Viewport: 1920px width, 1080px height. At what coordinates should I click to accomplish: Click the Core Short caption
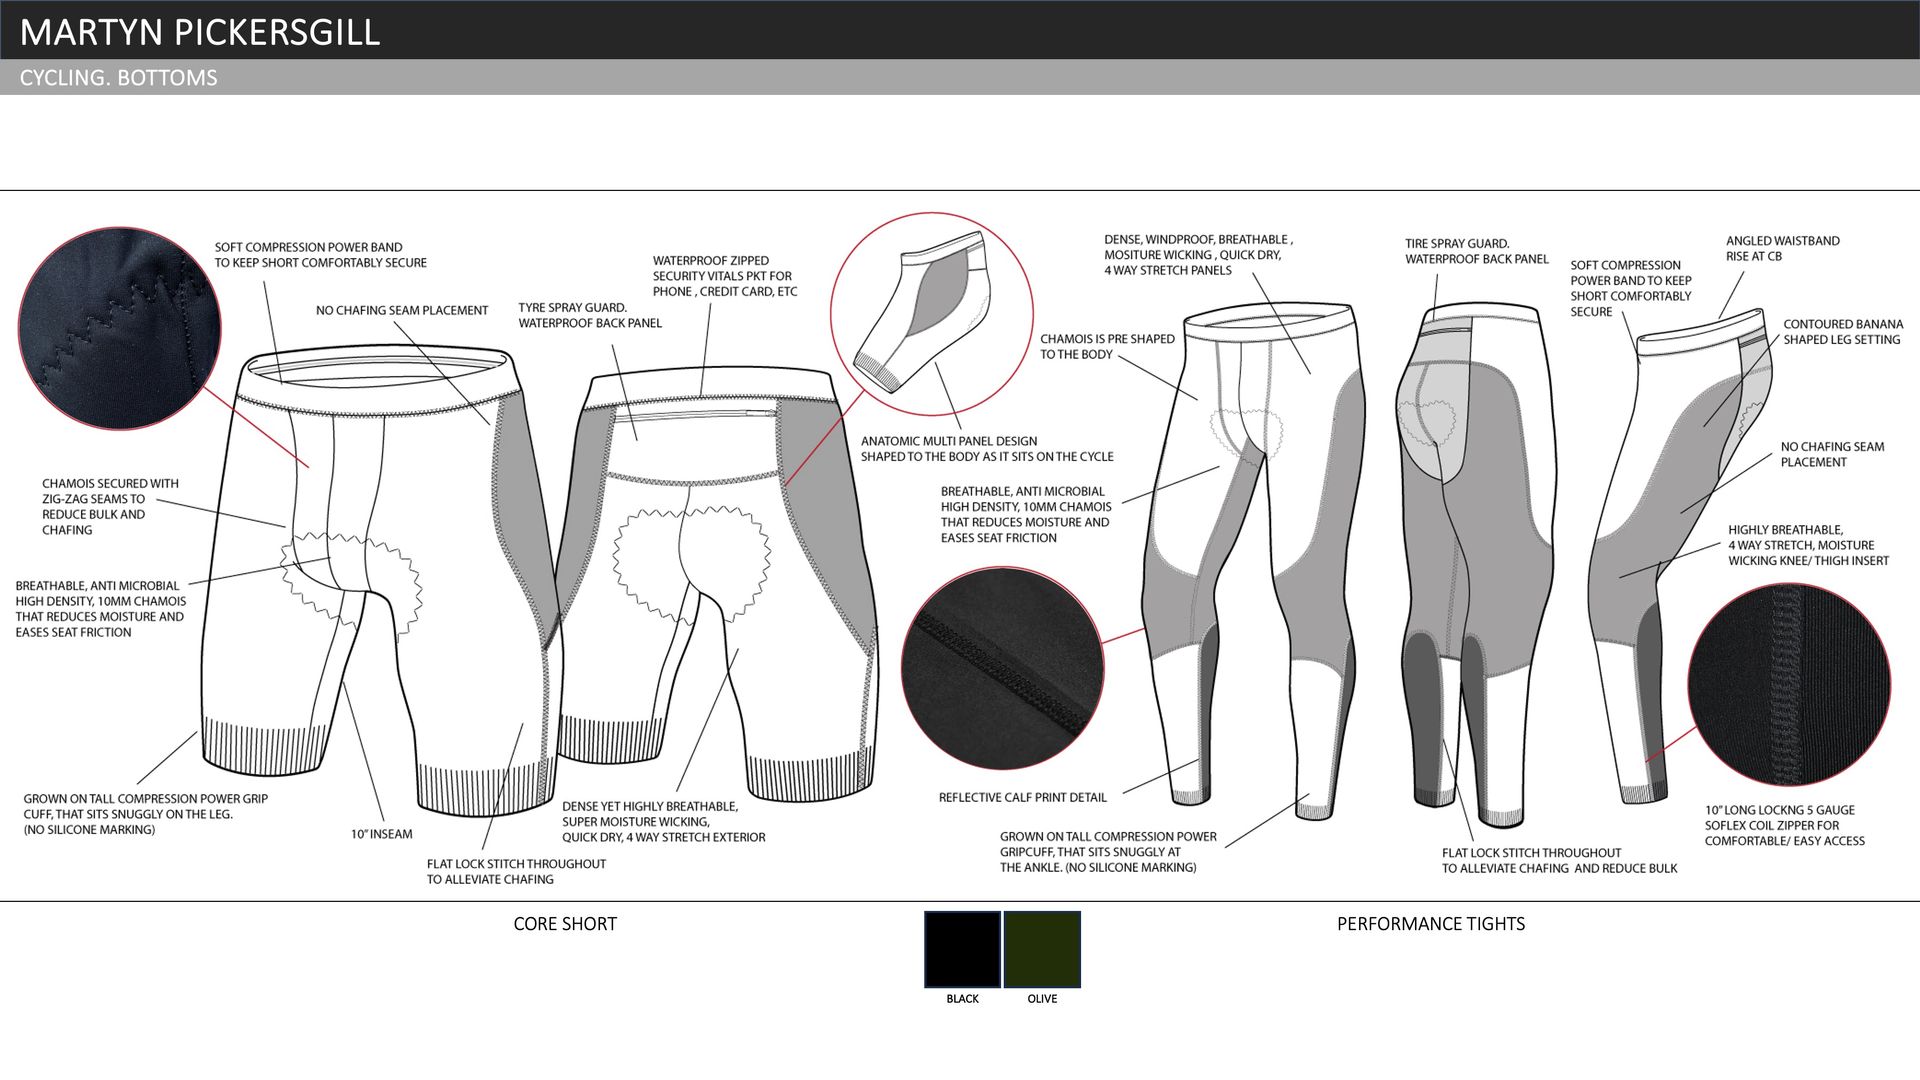click(565, 924)
